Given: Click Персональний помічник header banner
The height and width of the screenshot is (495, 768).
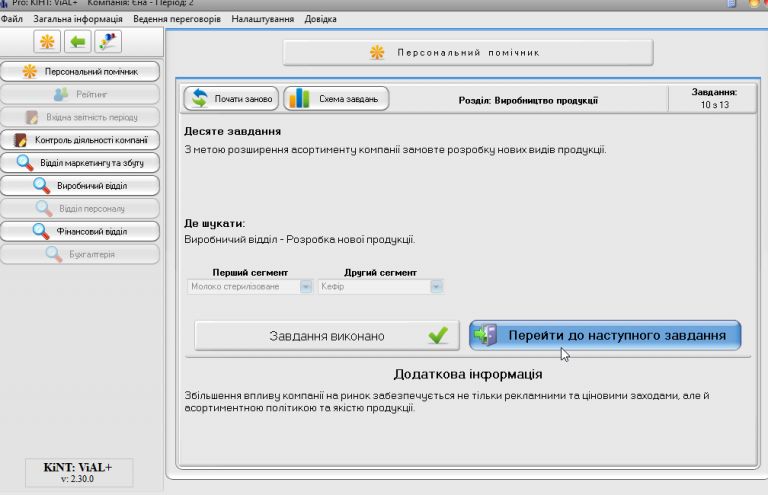Looking at the screenshot, I should (x=468, y=53).
